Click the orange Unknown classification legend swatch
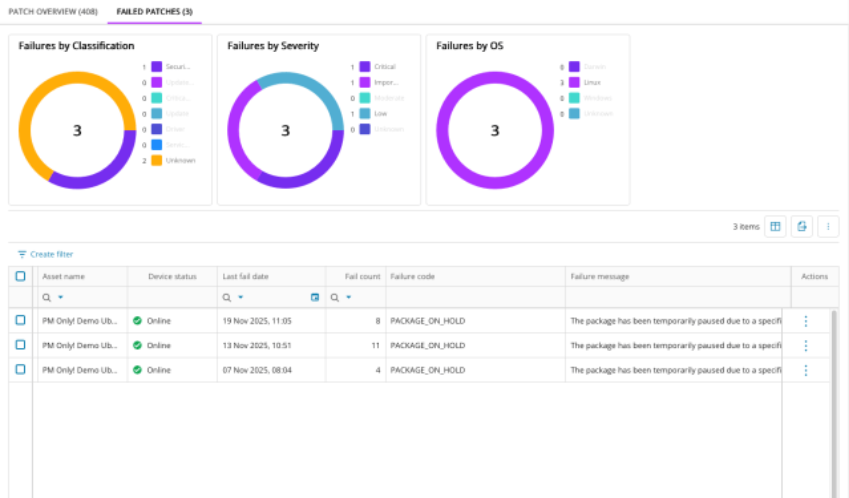The image size is (849, 498). (156, 160)
